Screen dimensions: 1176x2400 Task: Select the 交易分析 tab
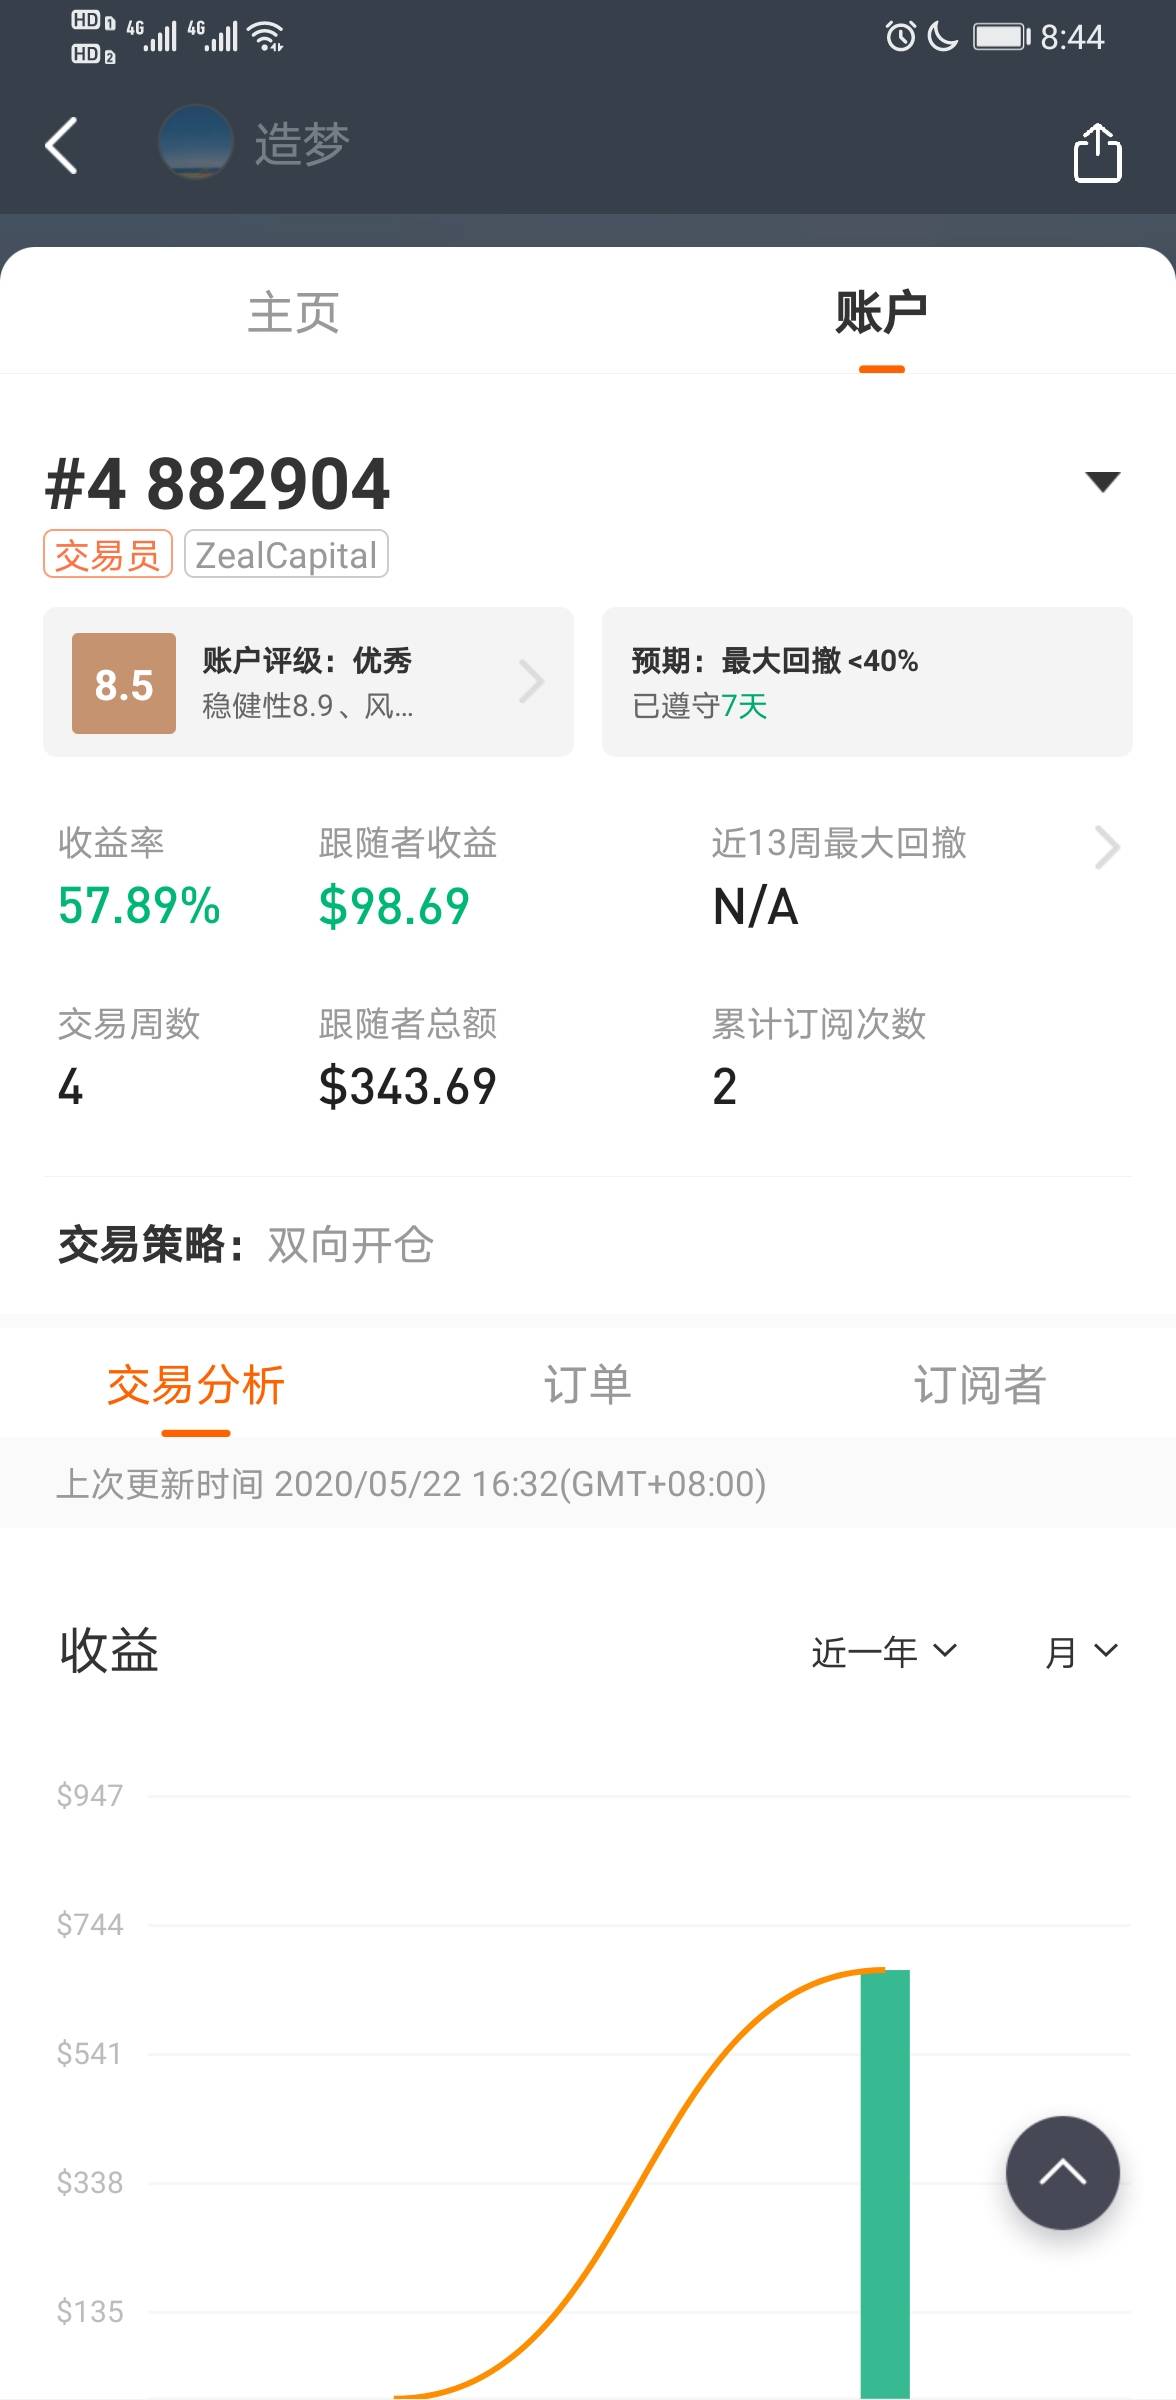[196, 1385]
